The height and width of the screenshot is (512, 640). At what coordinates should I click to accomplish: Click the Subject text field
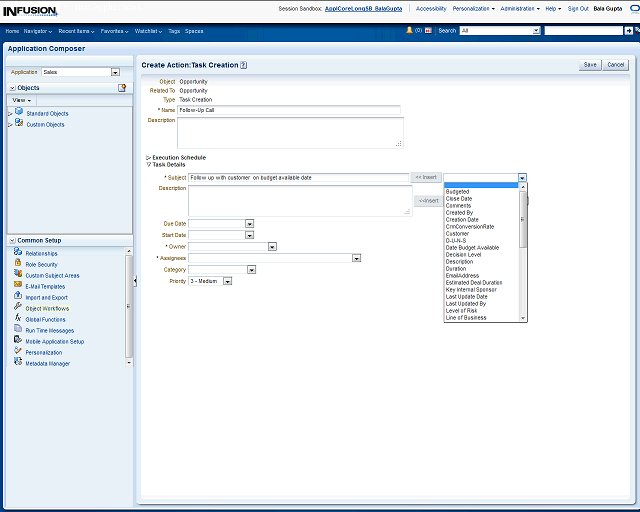click(298, 177)
